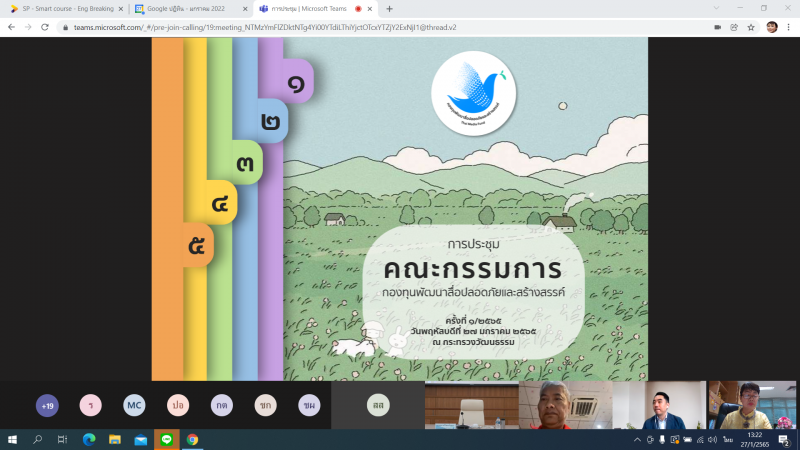Screen dimensions: 800x450
Task: Select video of man in dark suit
Action: point(659,405)
